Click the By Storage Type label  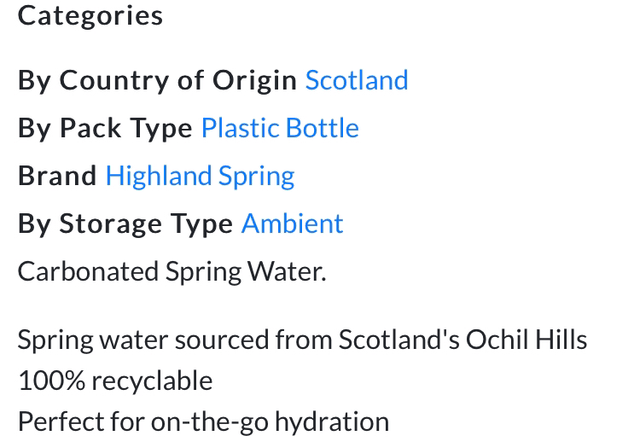(x=125, y=223)
